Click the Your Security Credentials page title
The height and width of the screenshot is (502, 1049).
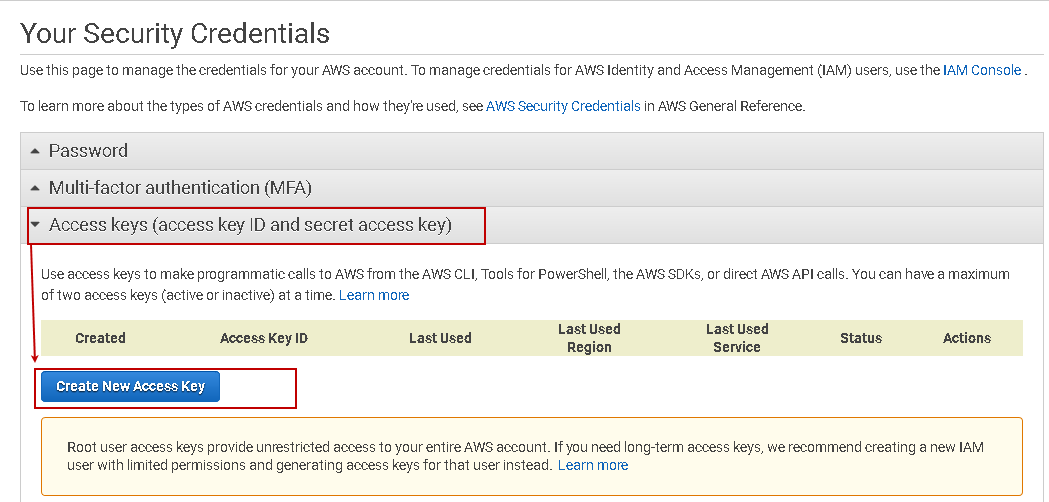tap(175, 33)
